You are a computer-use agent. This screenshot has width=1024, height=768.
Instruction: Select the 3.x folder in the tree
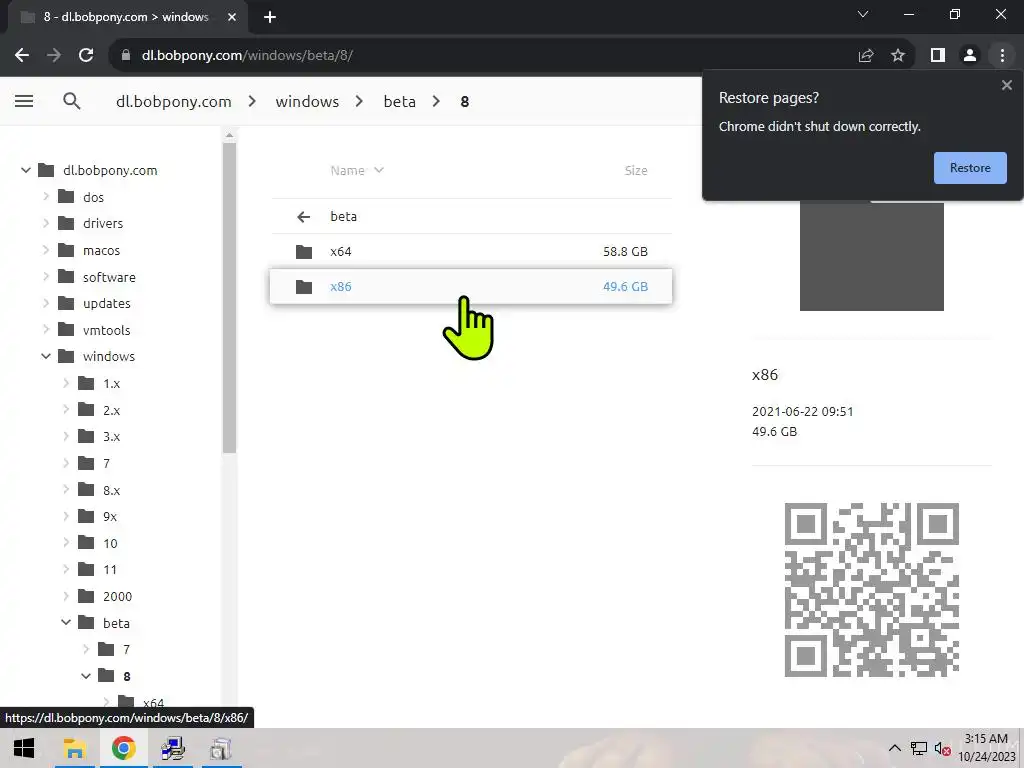point(112,437)
